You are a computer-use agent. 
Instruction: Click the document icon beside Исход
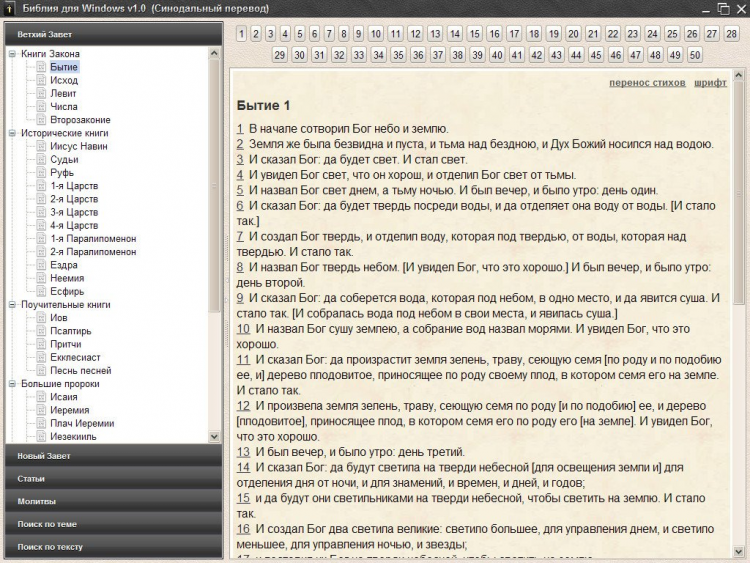point(42,80)
